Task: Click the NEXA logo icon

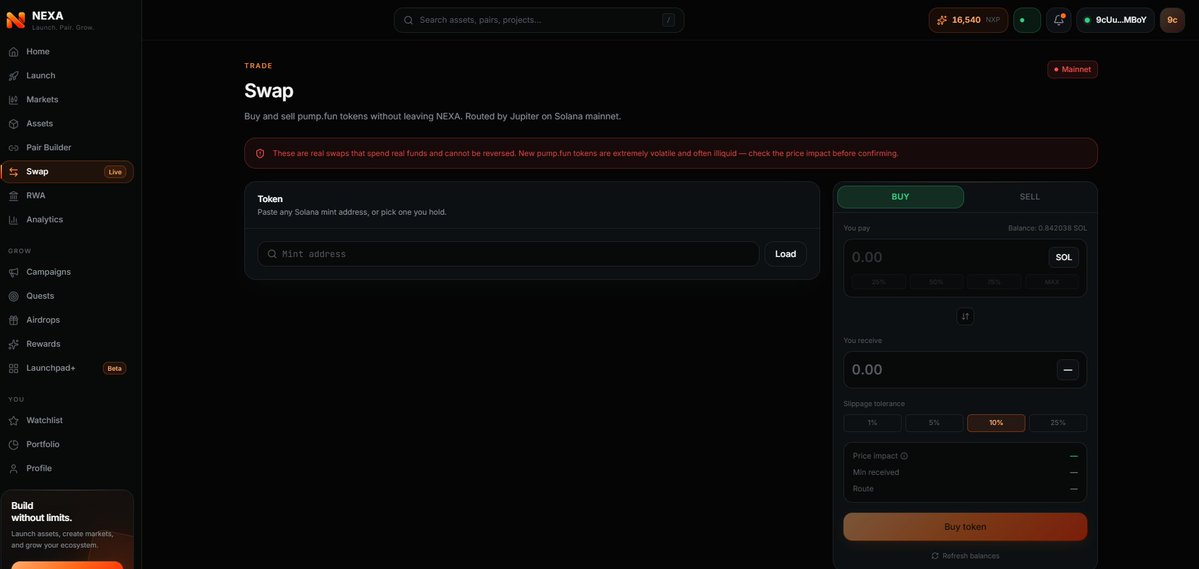Action: pyautogui.click(x=15, y=20)
